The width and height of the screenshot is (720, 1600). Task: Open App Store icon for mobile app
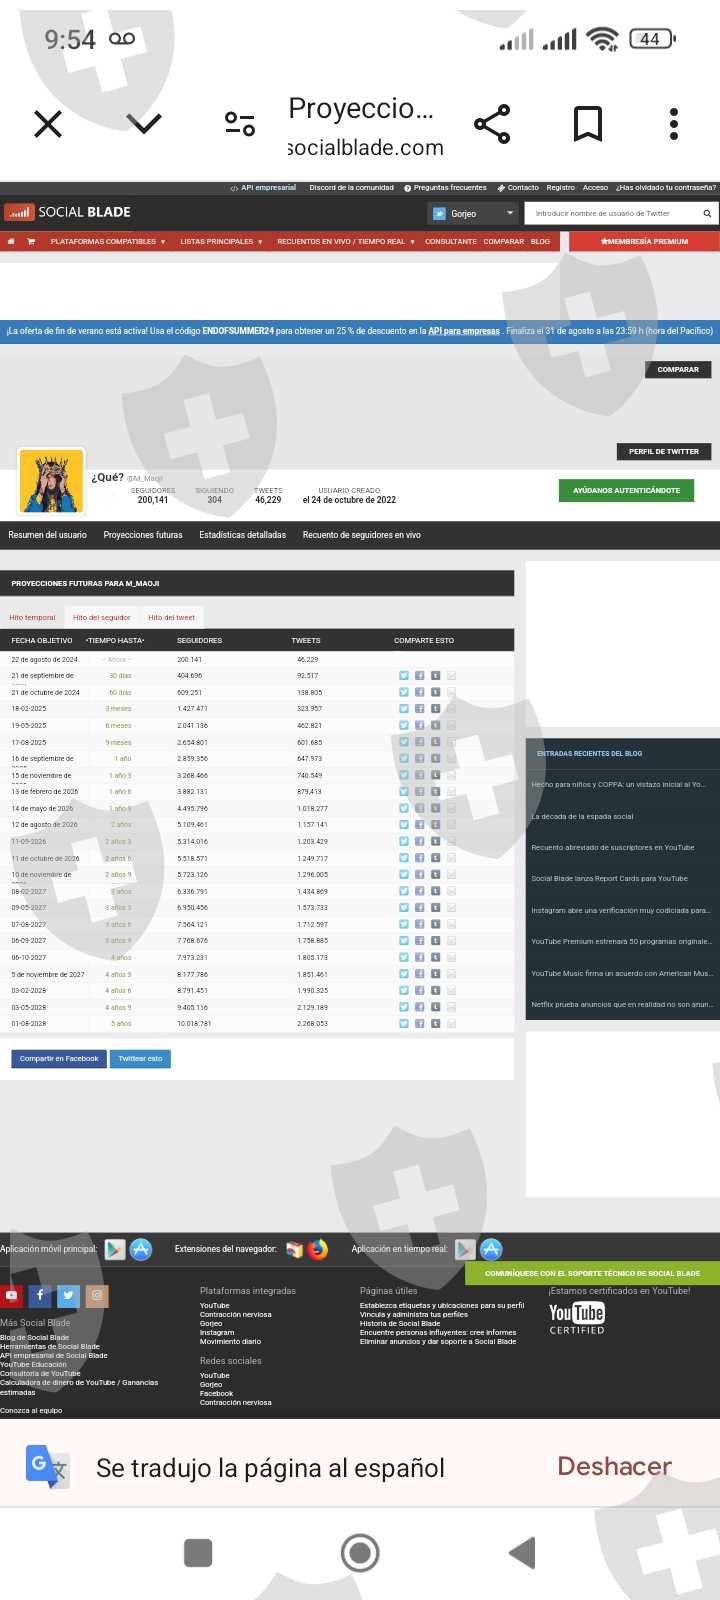coord(141,1249)
